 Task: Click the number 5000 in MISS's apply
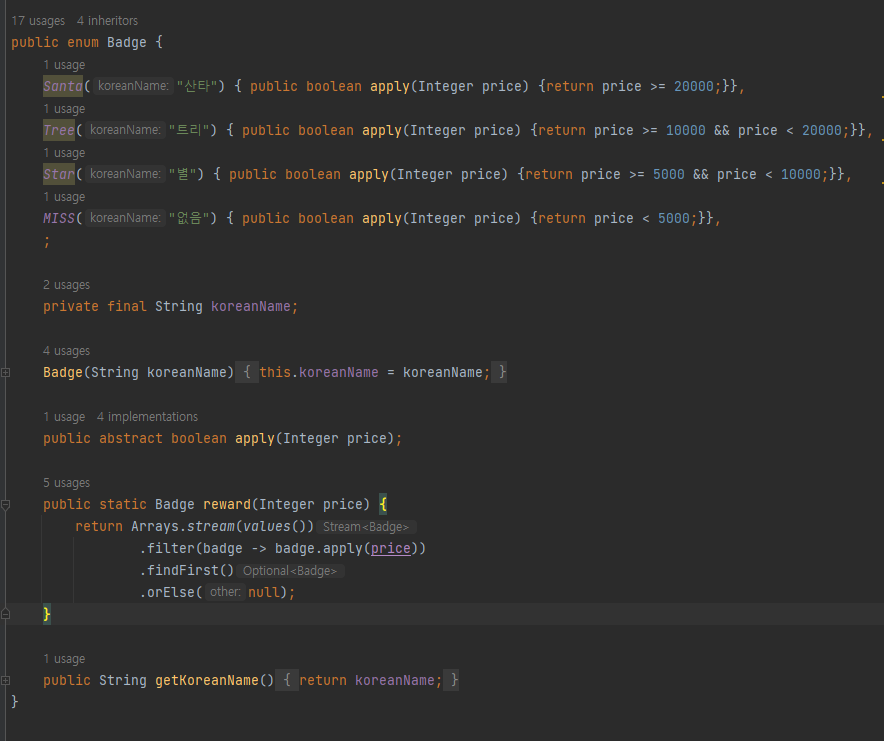tap(674, 218)
